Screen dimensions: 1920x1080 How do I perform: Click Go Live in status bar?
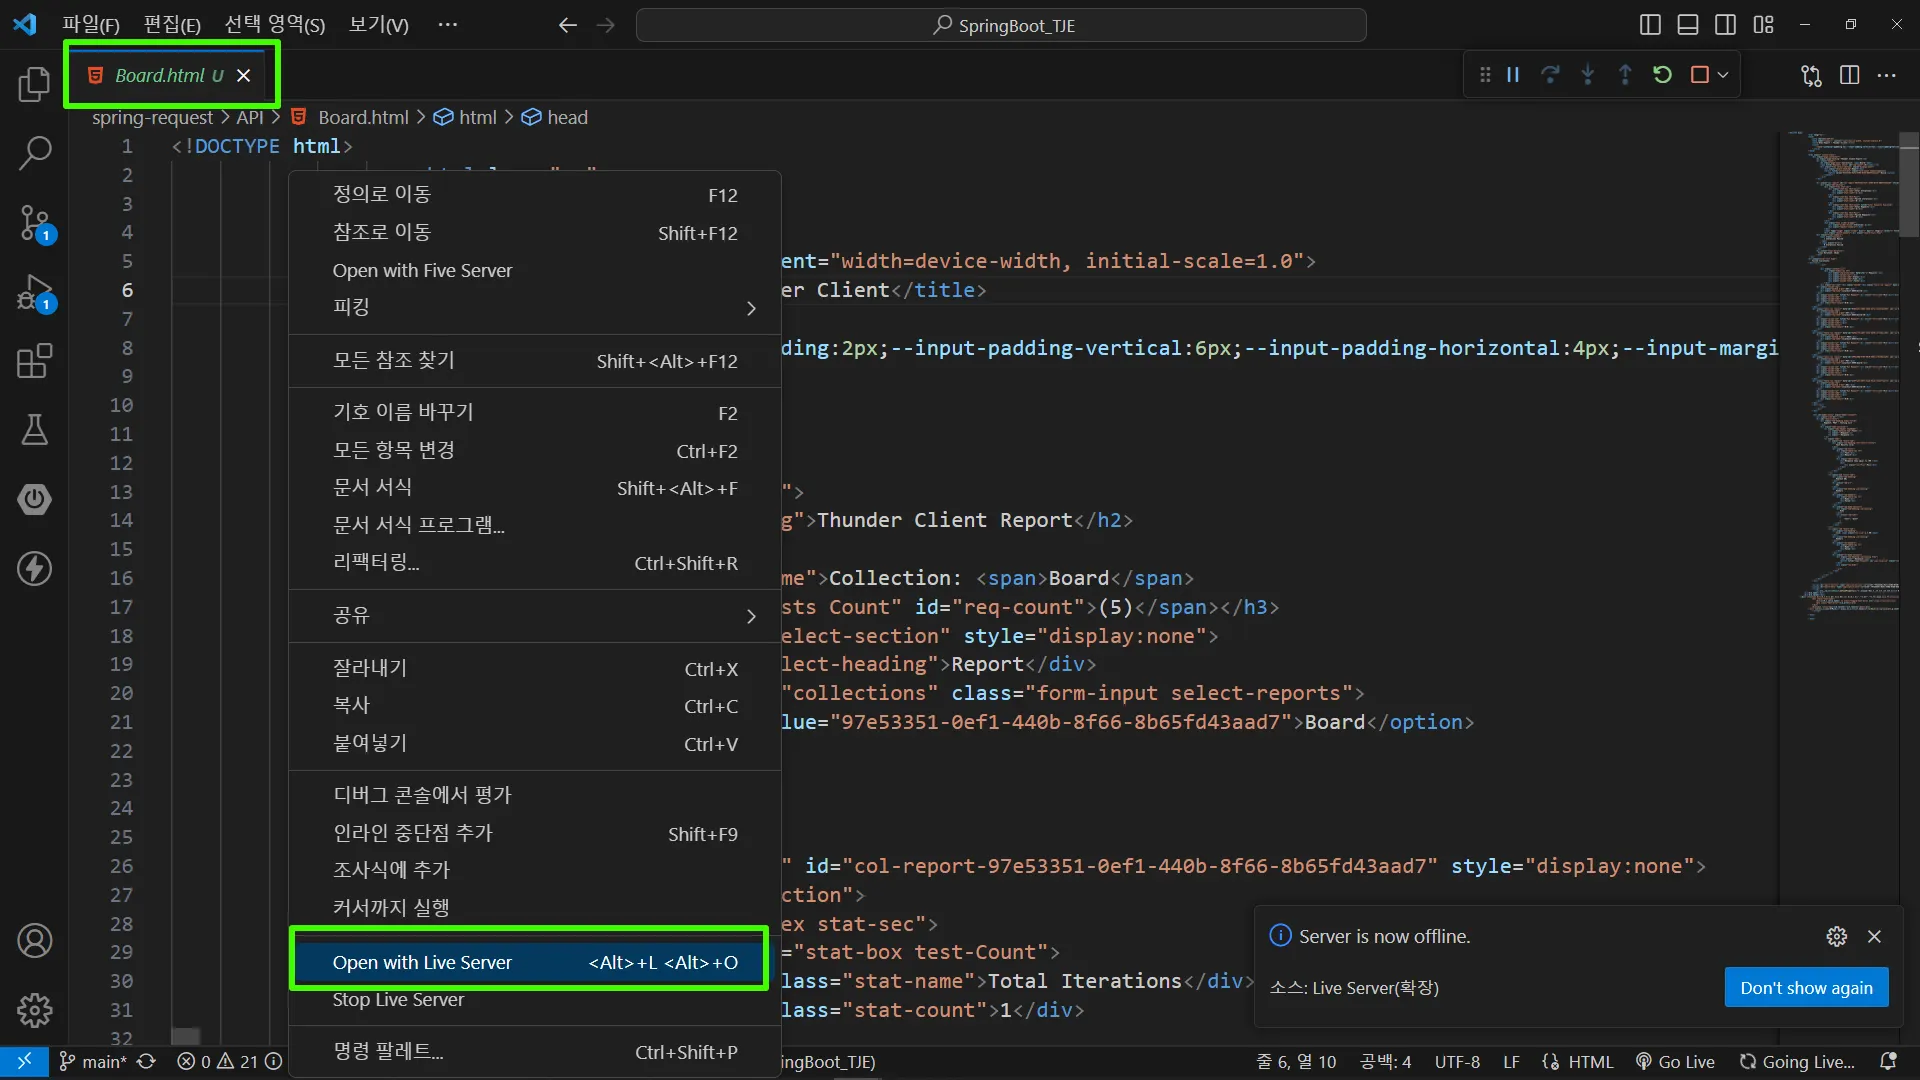1676,1062
